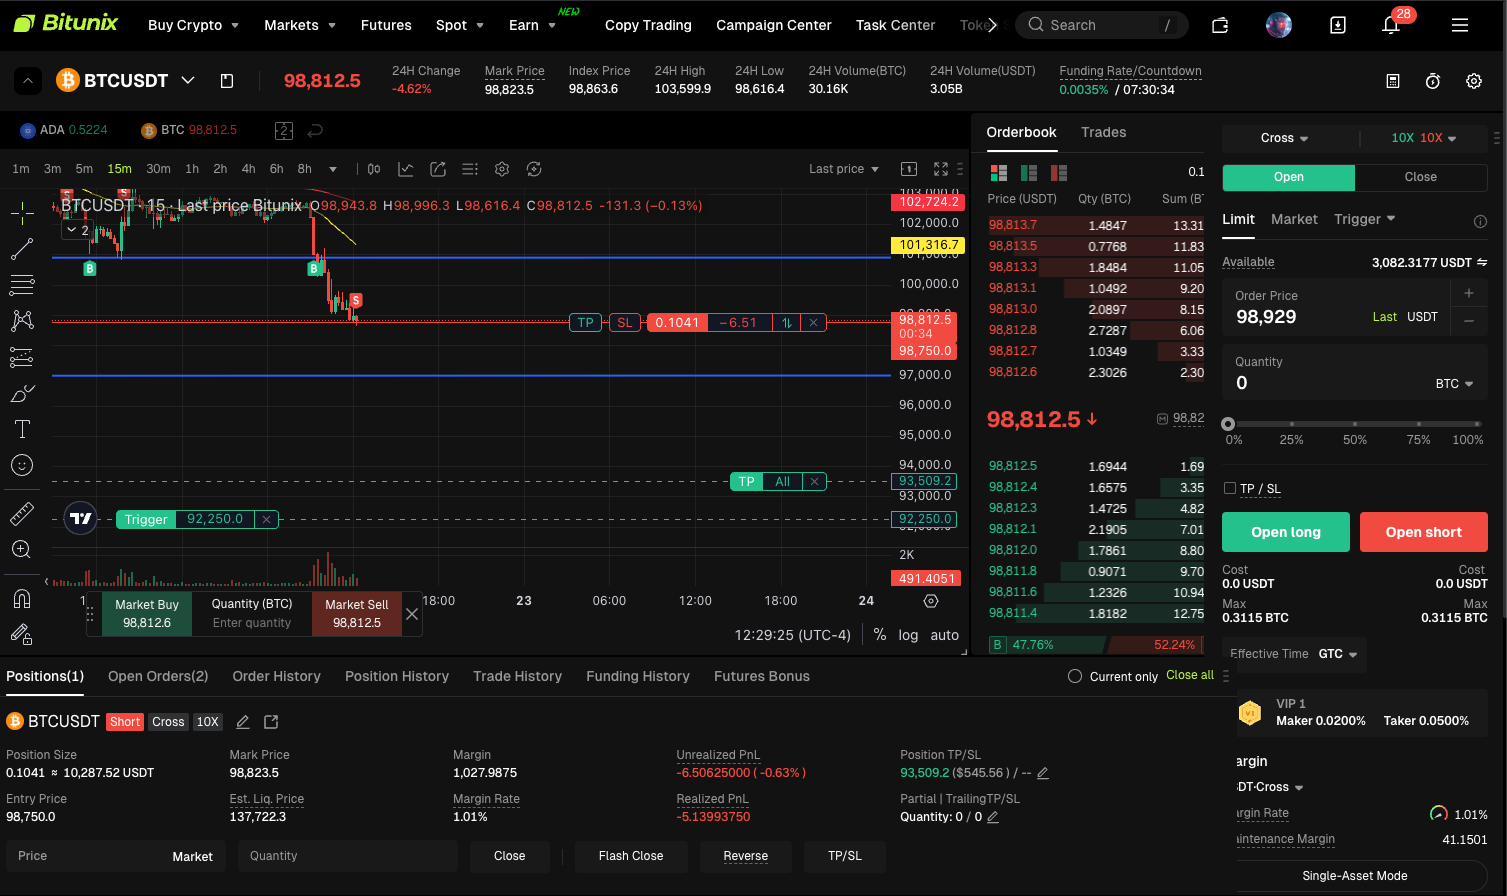
Task: Open the Open Orders(2) tab
Action: coord(158,676)
